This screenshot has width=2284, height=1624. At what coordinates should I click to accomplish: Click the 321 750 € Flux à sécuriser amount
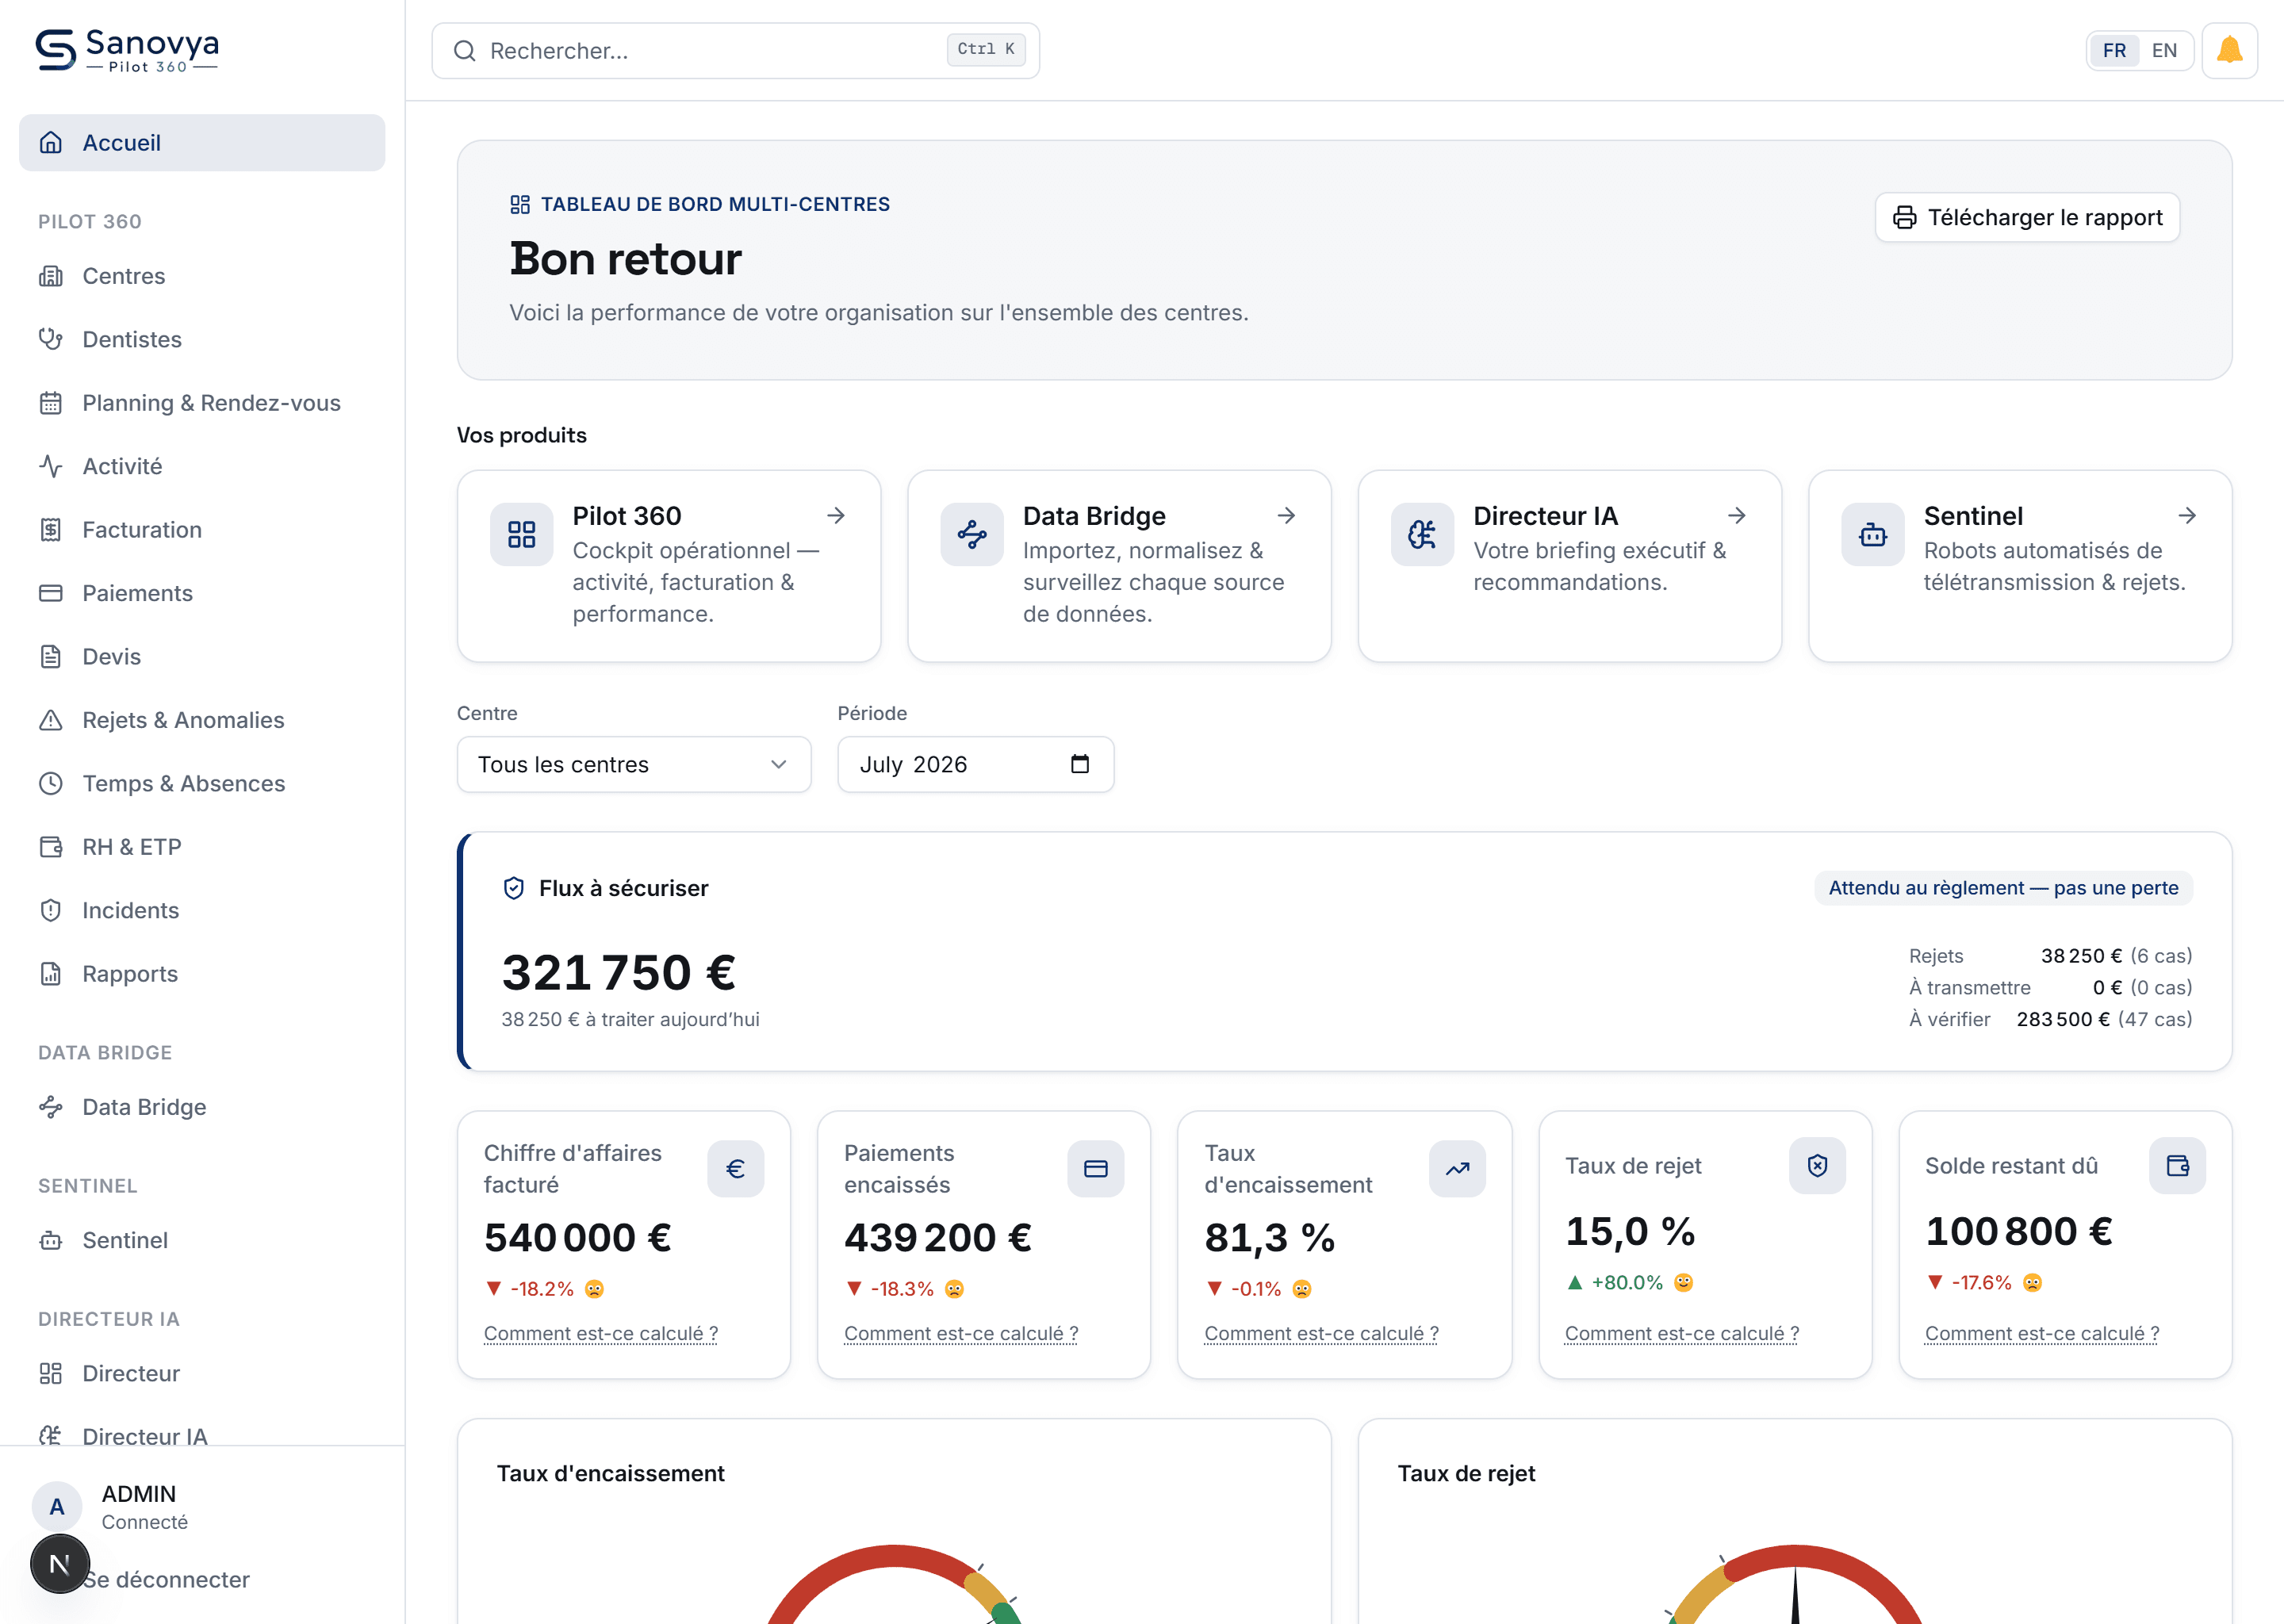pyautogui.click(x=618, y=972)
